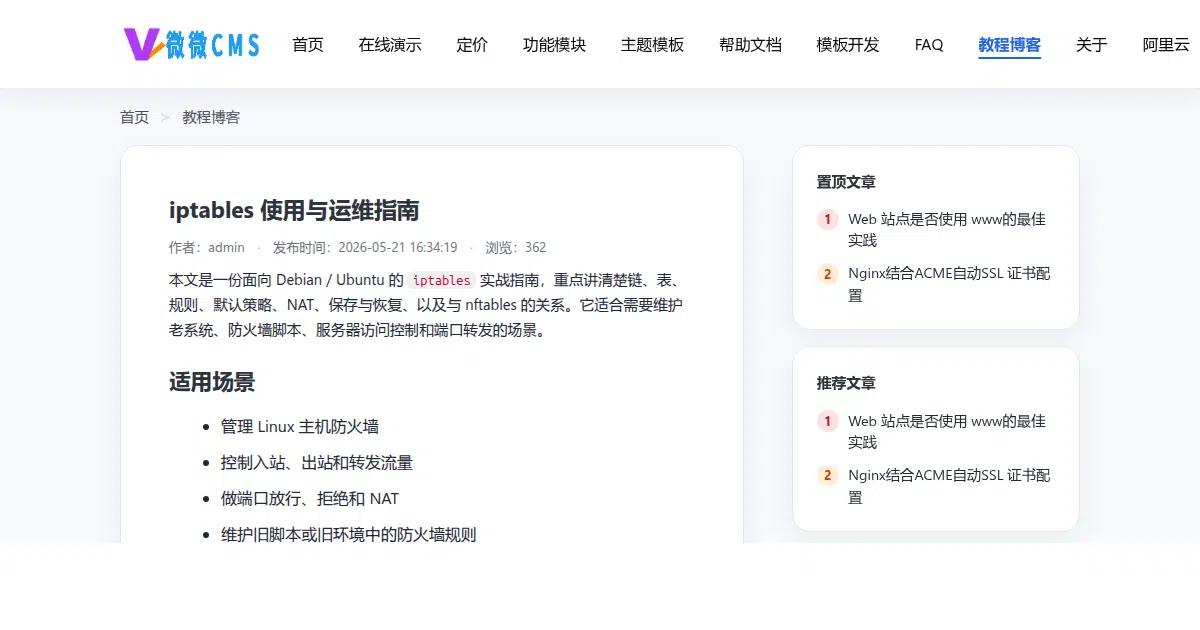Click the author text 作者：admin
The image size is (1200, 630).
pyautogui.click(x=207, y=247)
